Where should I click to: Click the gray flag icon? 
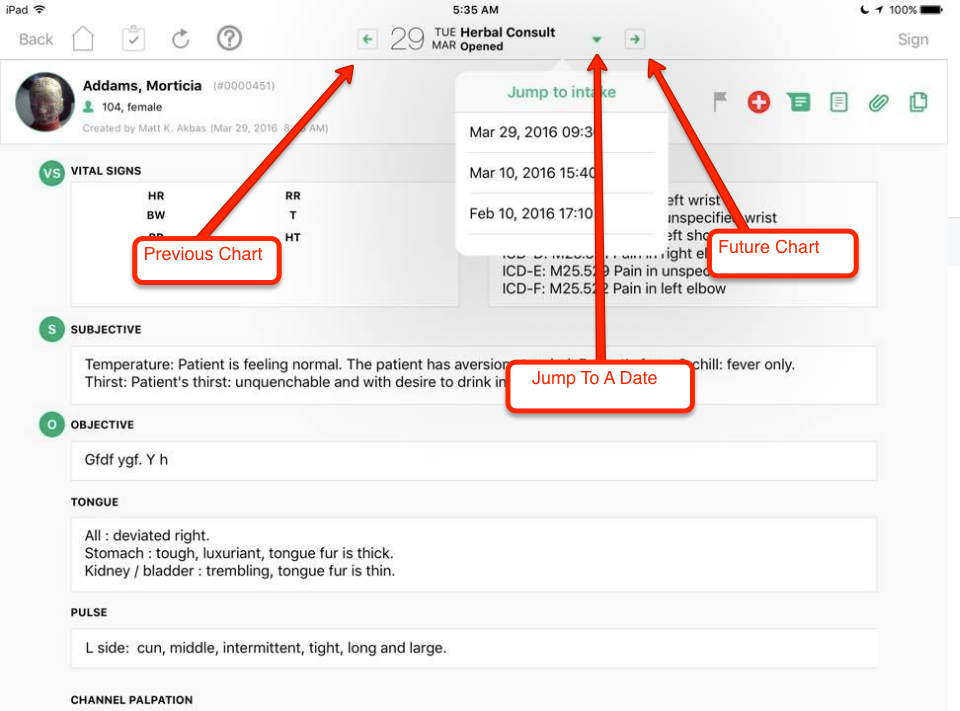point(720,101)
